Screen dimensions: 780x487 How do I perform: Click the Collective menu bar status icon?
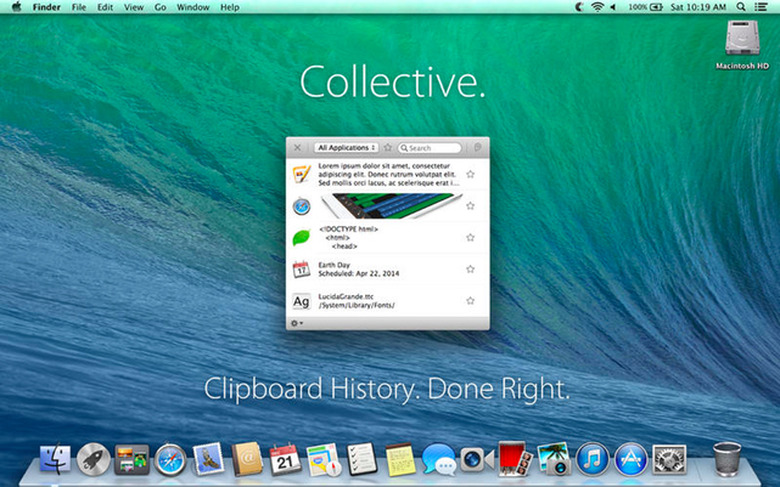[581, 7]
